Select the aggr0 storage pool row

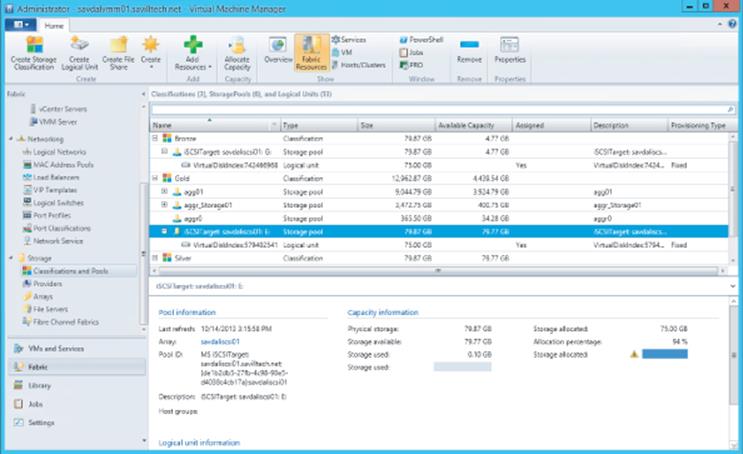439,218
